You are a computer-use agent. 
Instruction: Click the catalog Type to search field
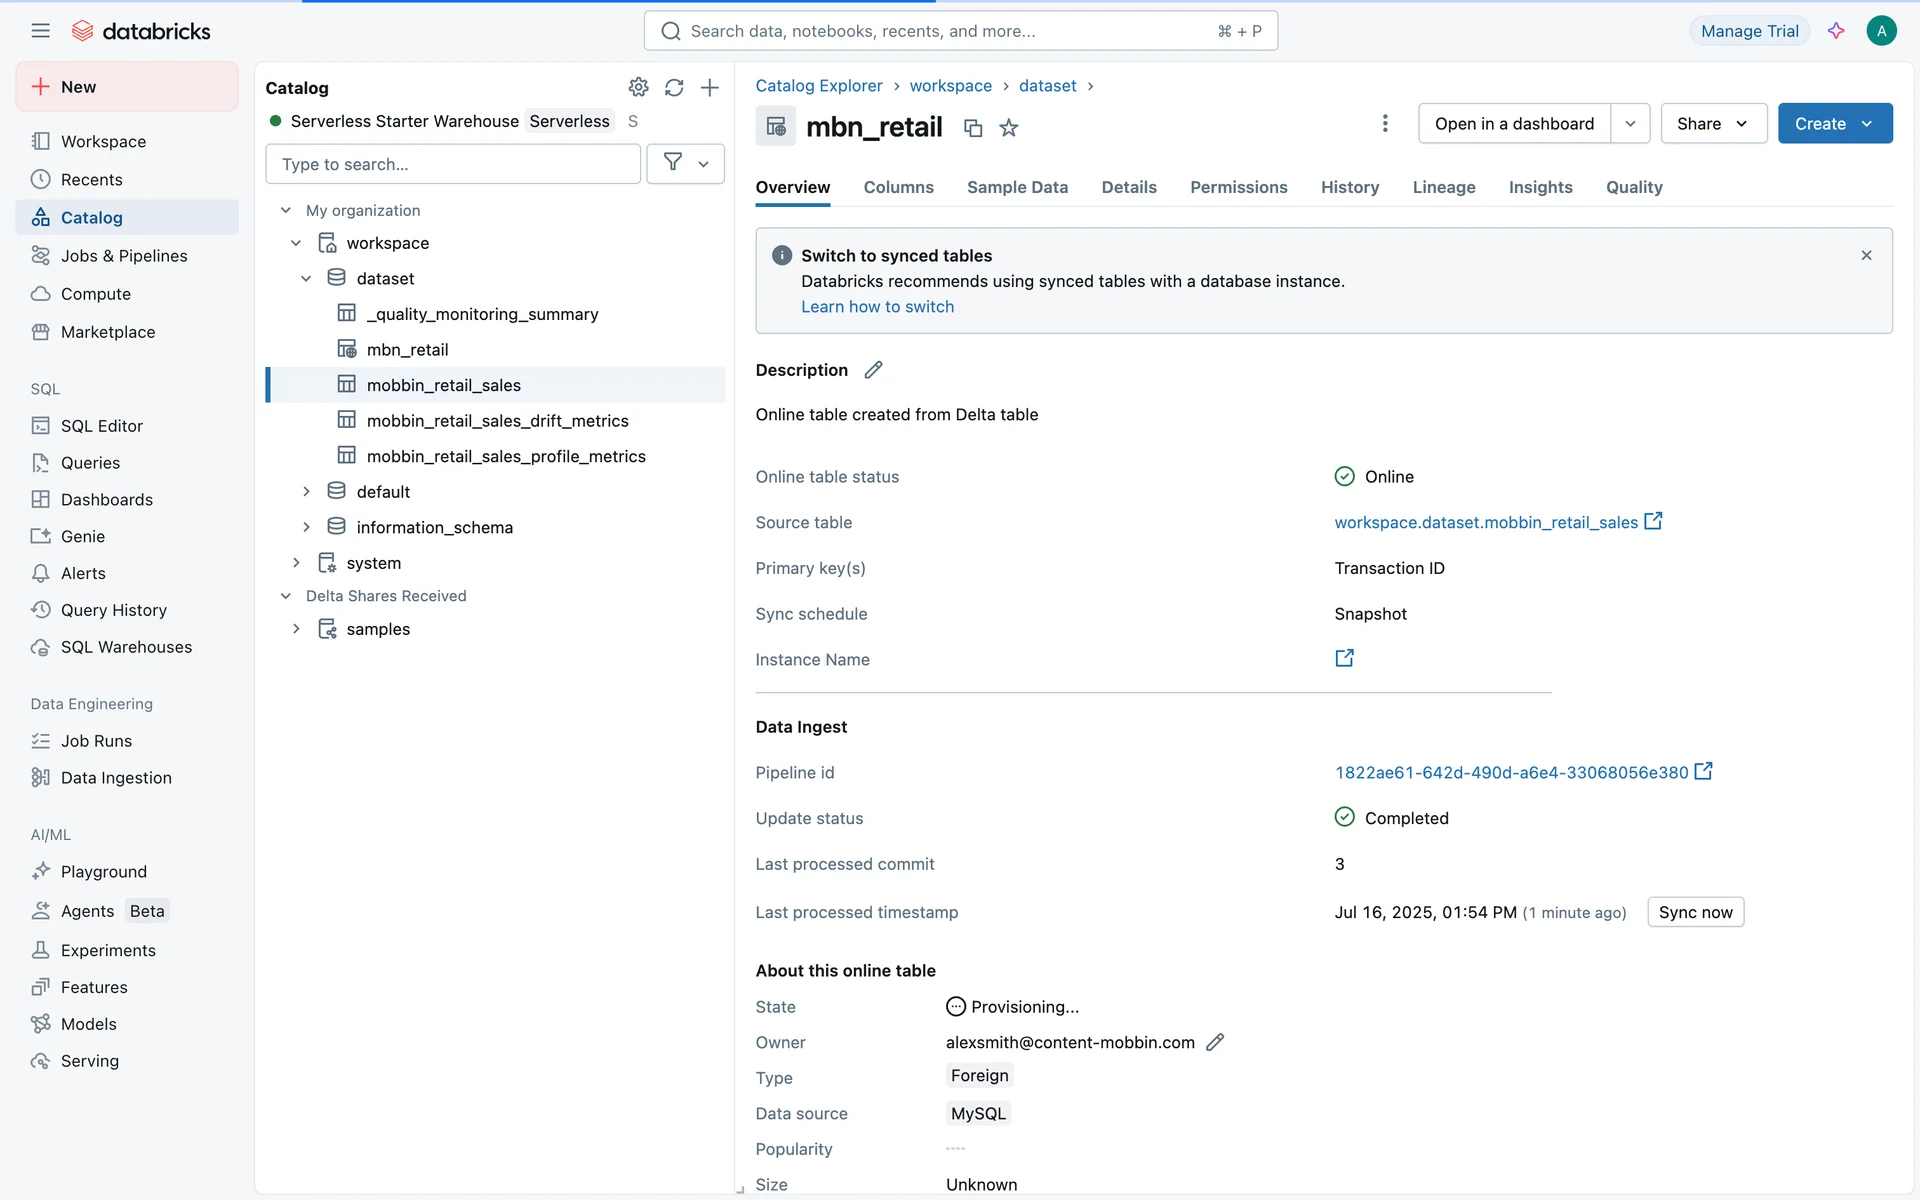[x=453, y=164]
